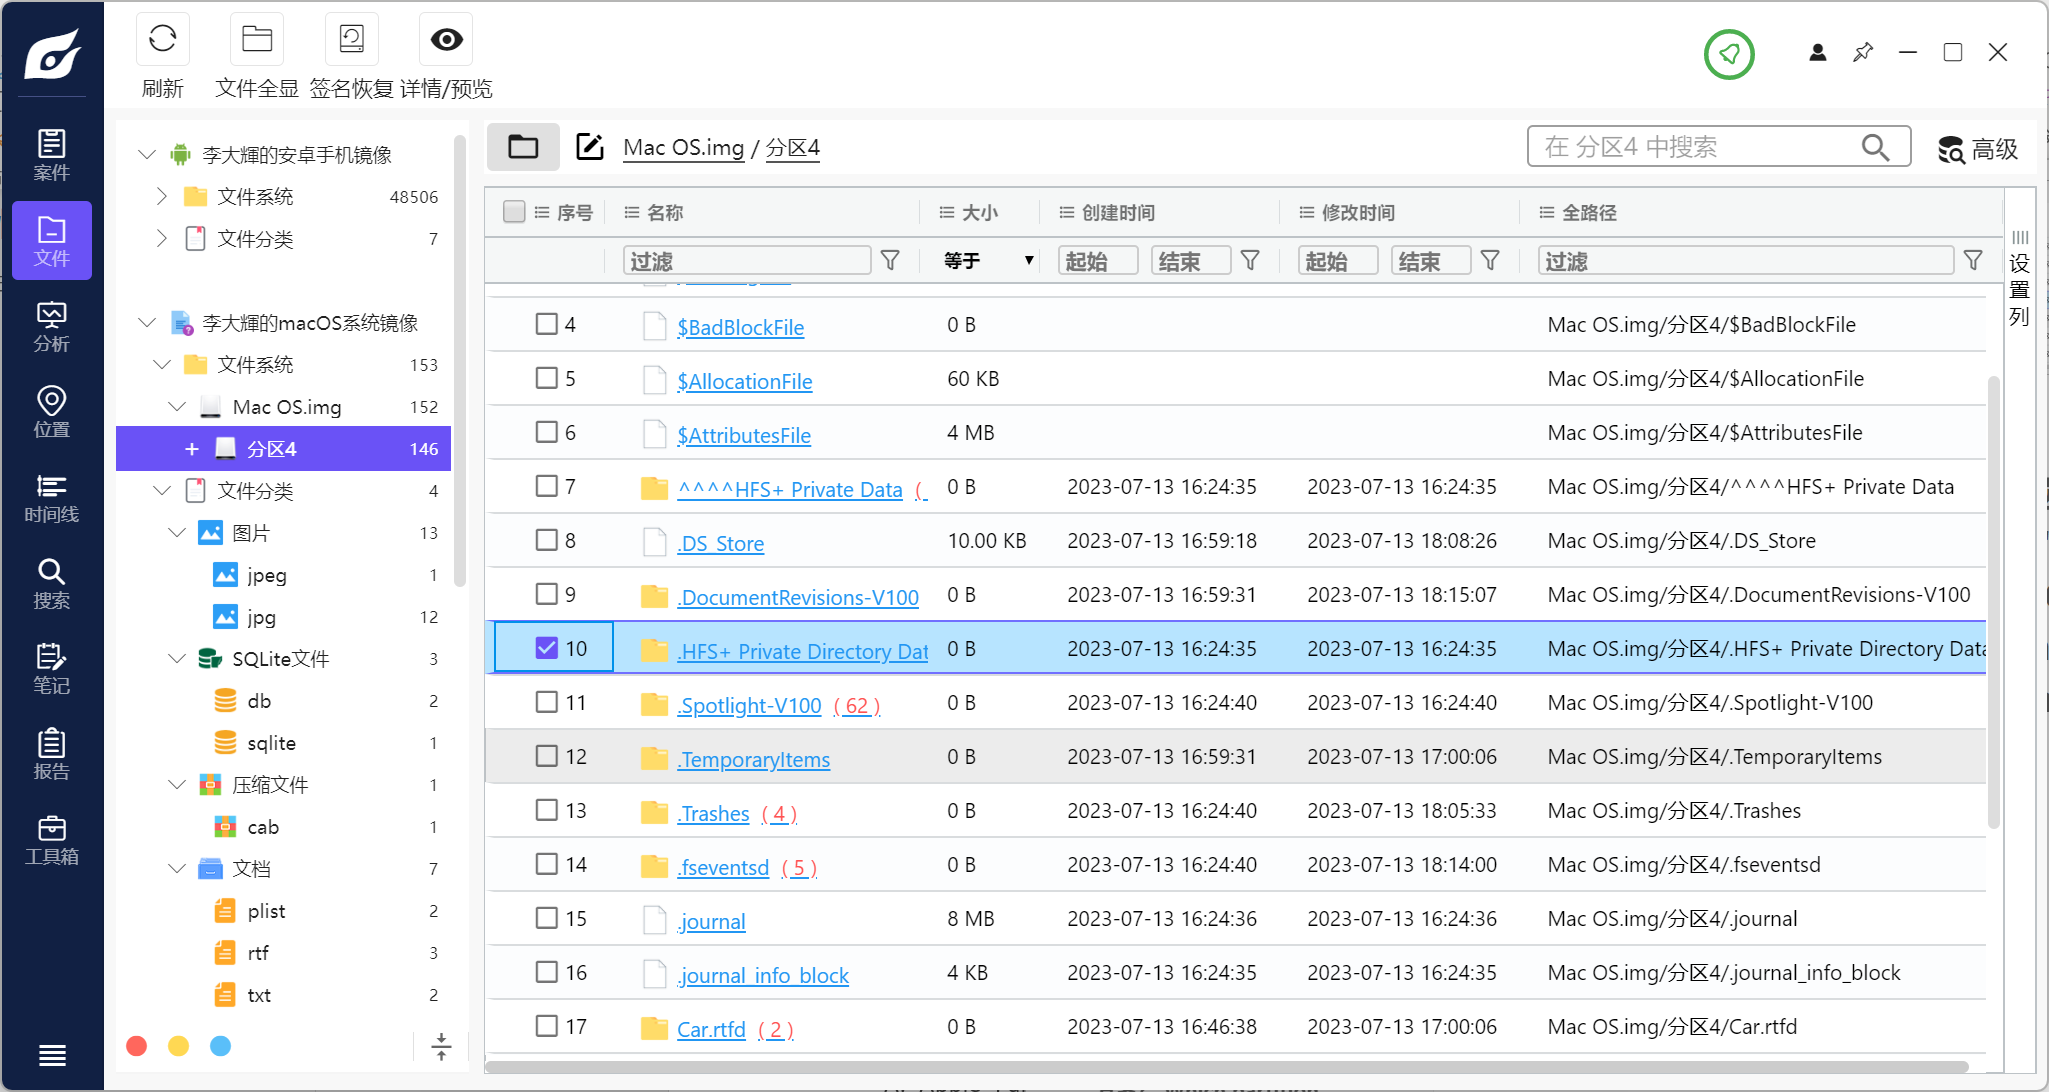The width and height of the screenshot is (2049, 1092).
Task: Click the edit path pencil icon
Action: [590, 147]
